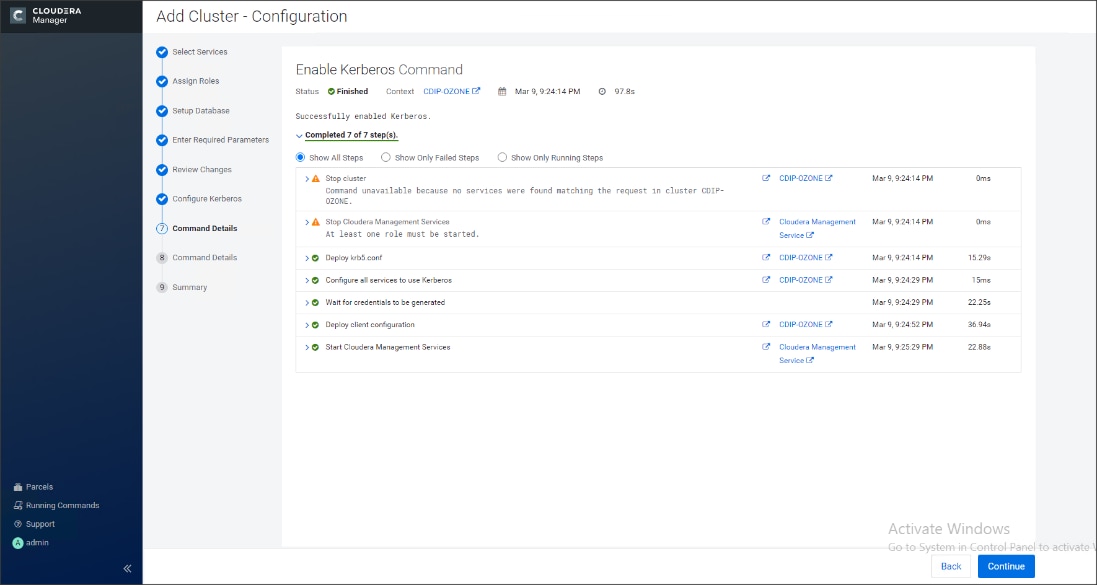This screenshot has height=585, width=1097.
Task: Select Show Only Running Steps
Action: 502,157
